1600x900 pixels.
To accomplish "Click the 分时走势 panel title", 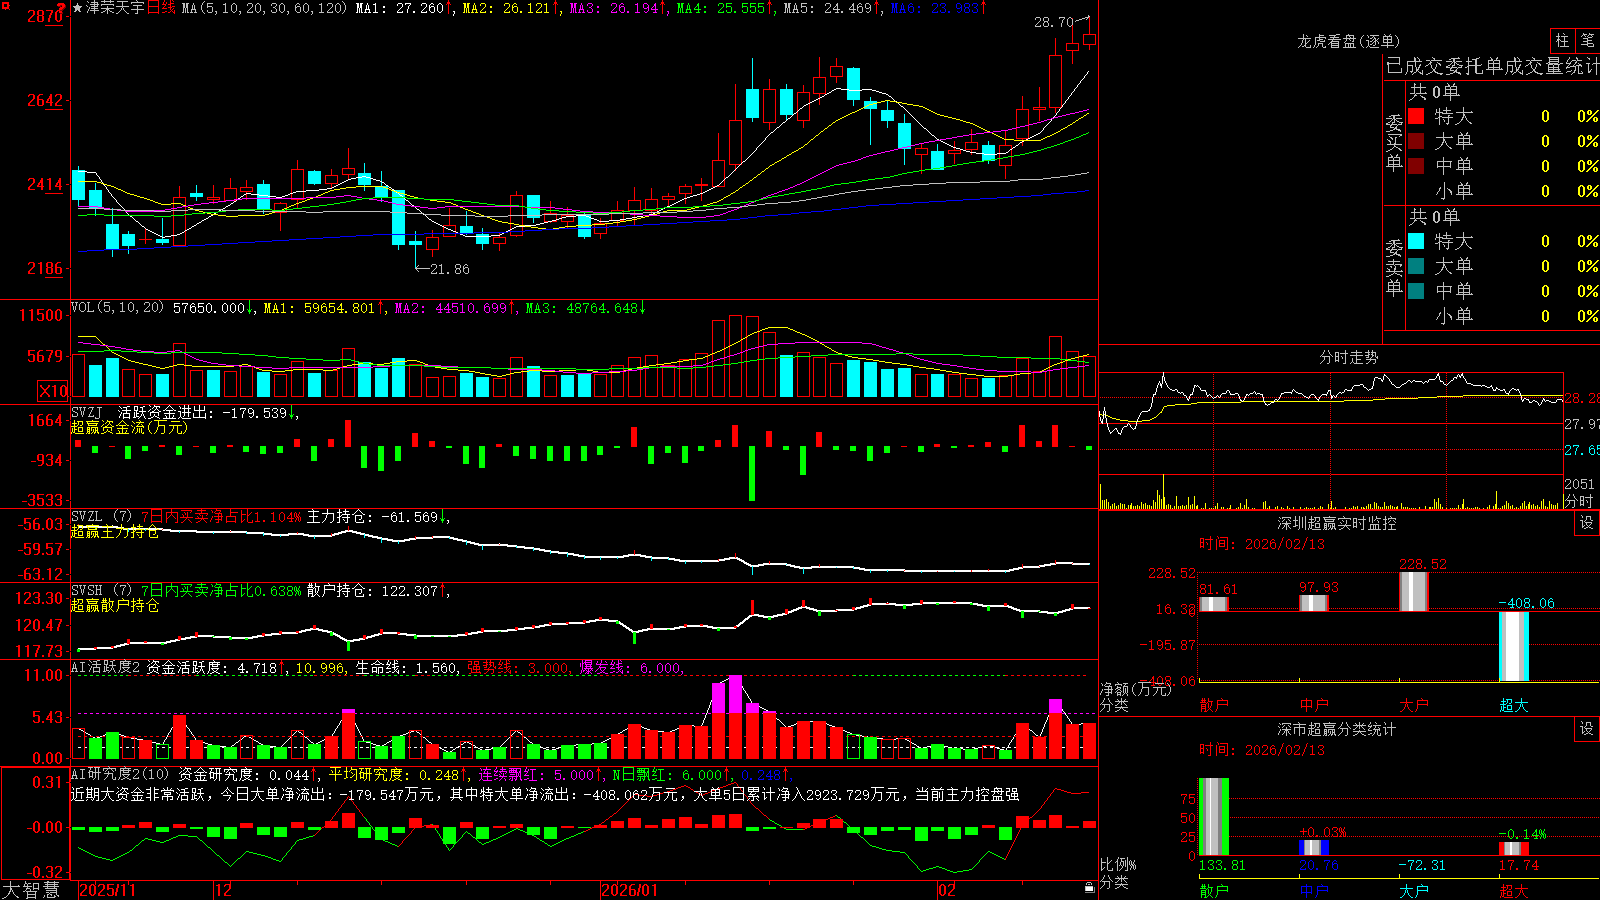I will point(1348,357).
